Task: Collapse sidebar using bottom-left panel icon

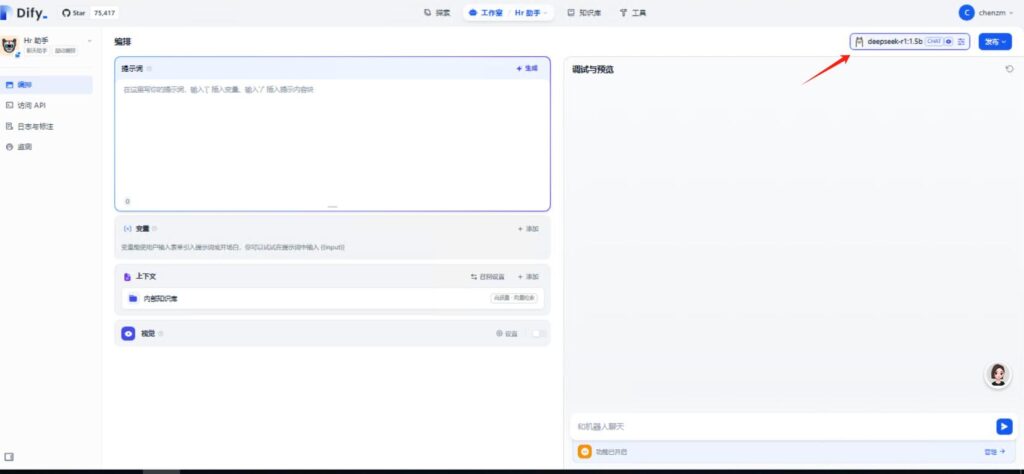Action: pos(9,456)
